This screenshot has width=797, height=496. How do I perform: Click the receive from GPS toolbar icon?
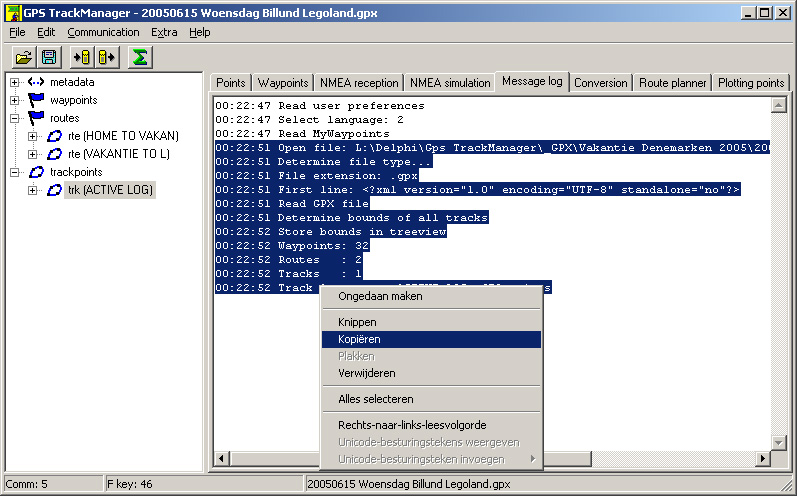click(82, 57)
